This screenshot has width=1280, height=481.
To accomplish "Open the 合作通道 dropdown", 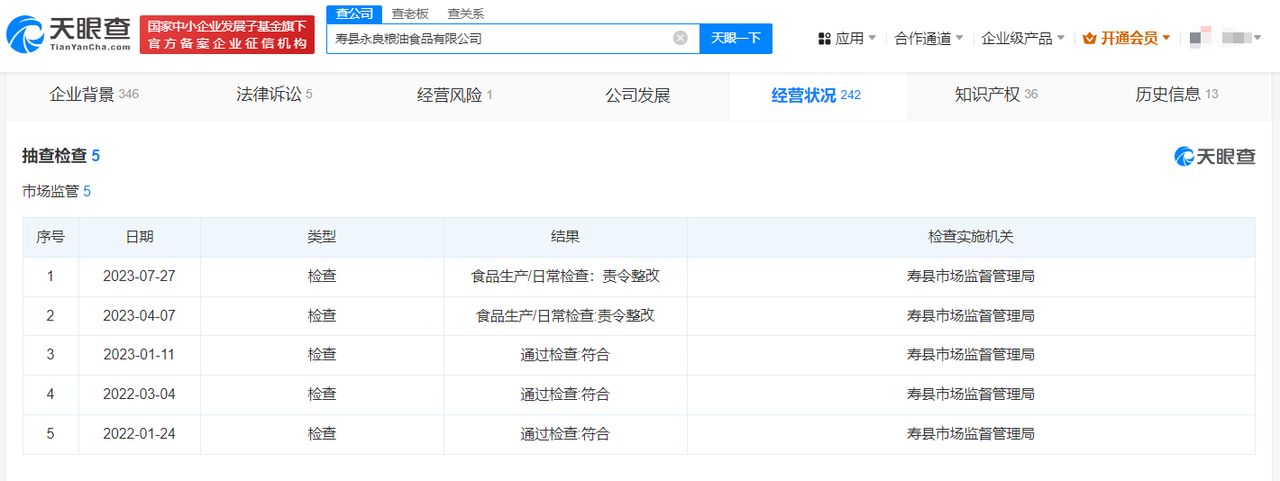I will (928, 38).
